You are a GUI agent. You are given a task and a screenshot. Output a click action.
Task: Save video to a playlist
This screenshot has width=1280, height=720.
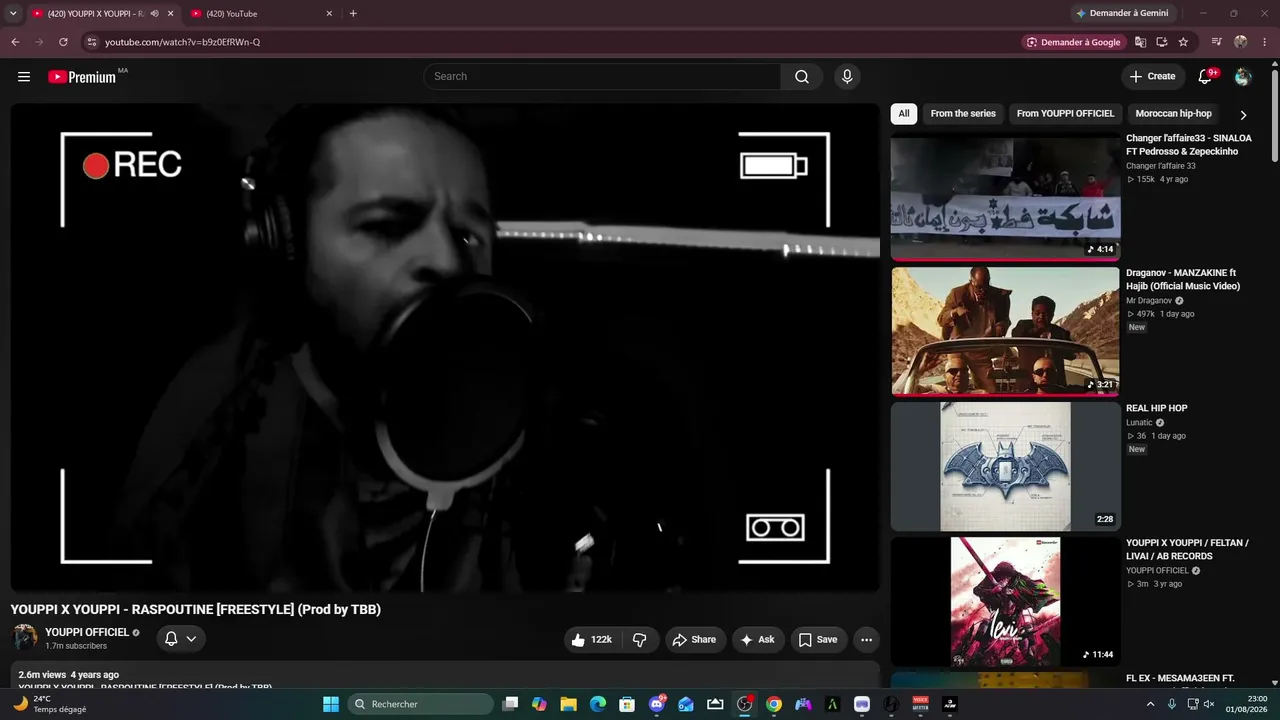click(818, 640)
